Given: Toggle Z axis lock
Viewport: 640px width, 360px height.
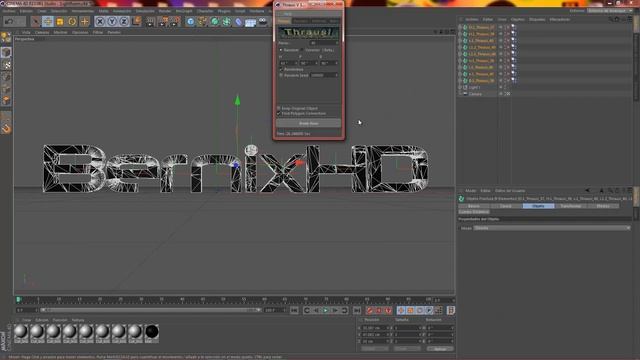Looking at the screenshot, I should pos(124,21).
